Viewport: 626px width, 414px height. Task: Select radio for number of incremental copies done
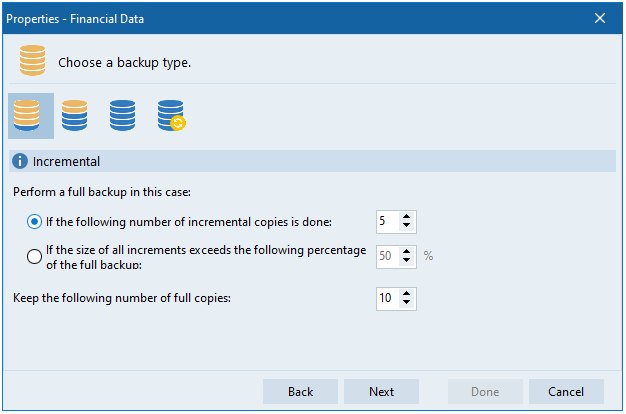tap(36, 222)
